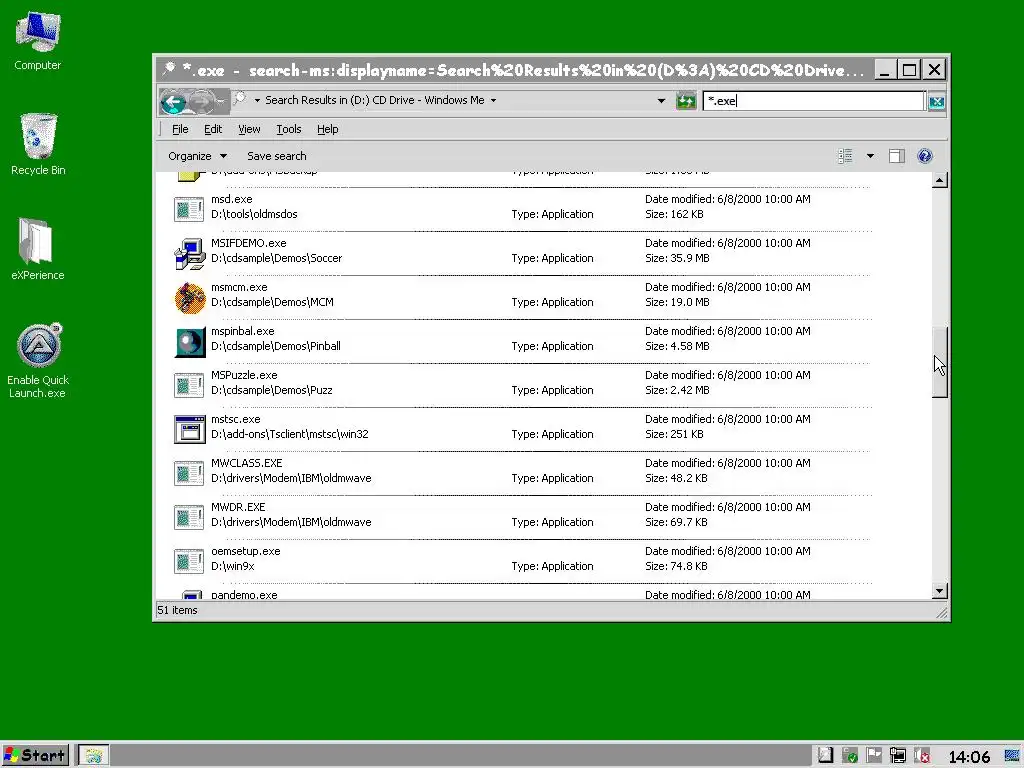
Task: Open the blue Help question mark icon
Action: [925, 156]
